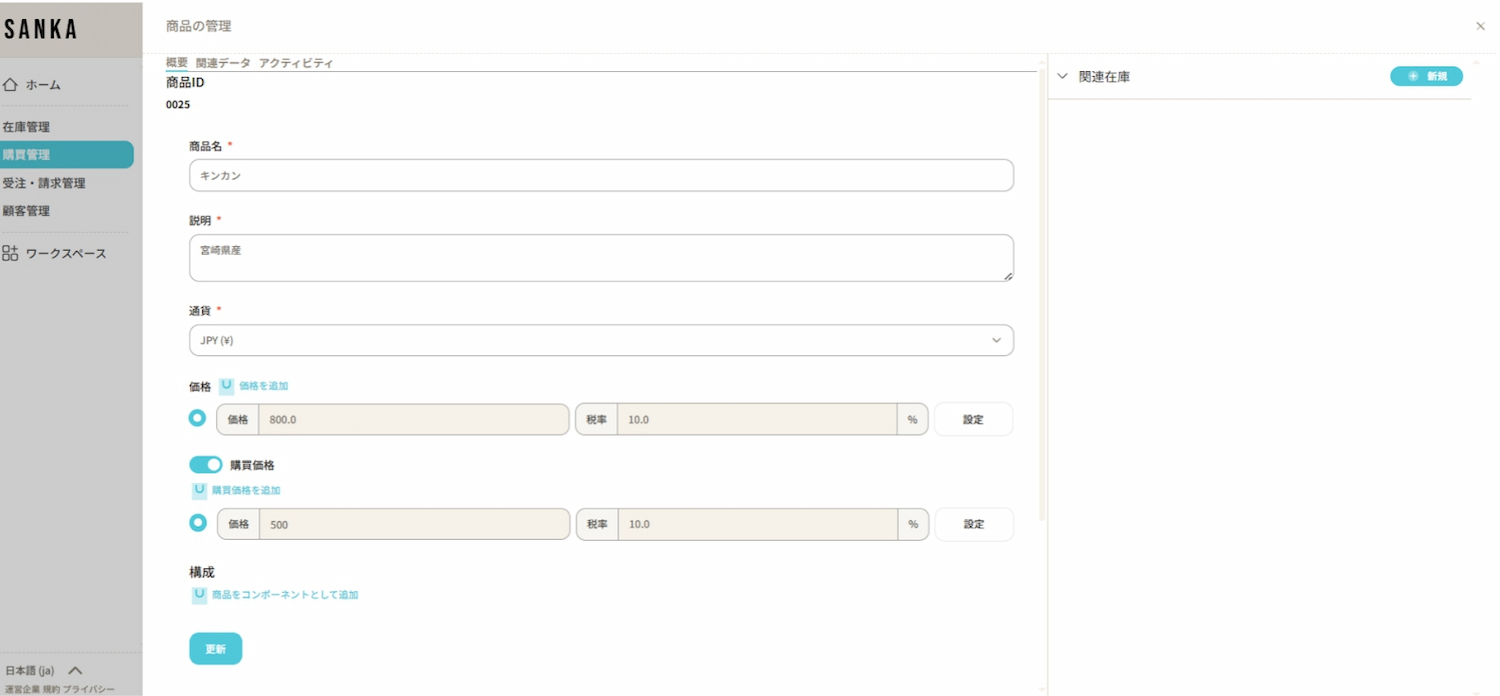Open inventory management in sidebar
The width and height of the screenshot is (1500, 696).
click(27, 127)
